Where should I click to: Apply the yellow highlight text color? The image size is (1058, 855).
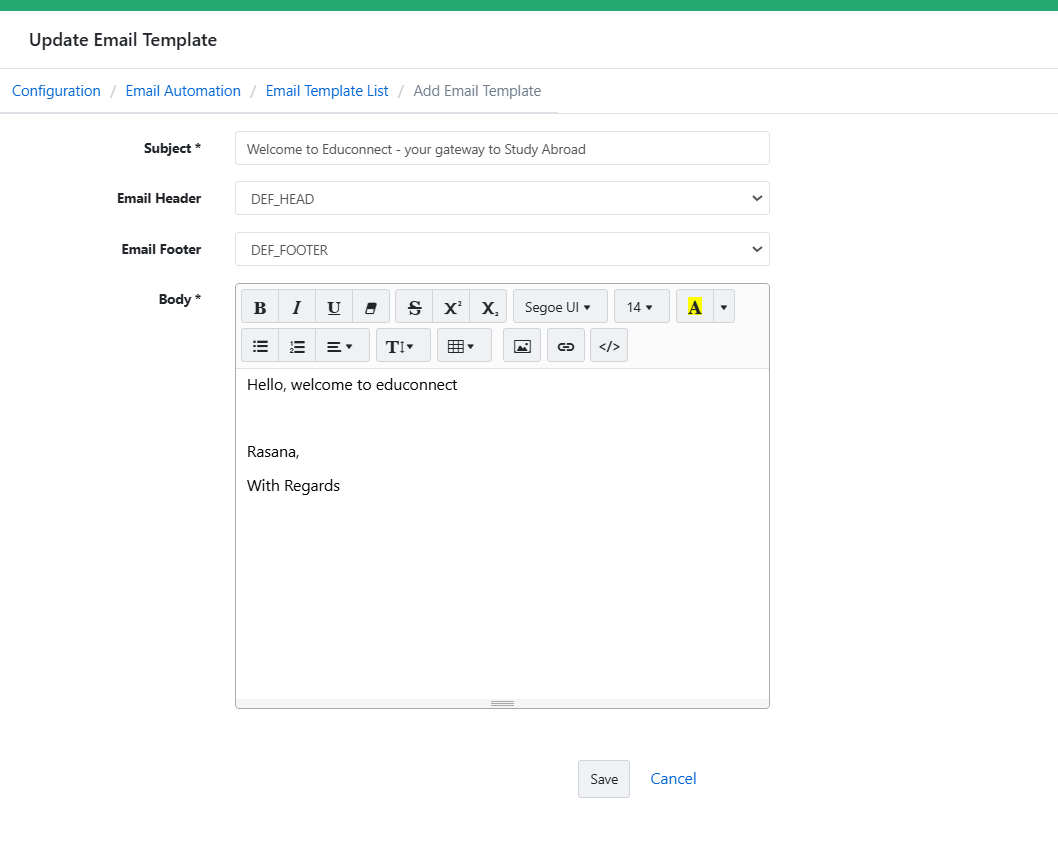click(695, 307)
